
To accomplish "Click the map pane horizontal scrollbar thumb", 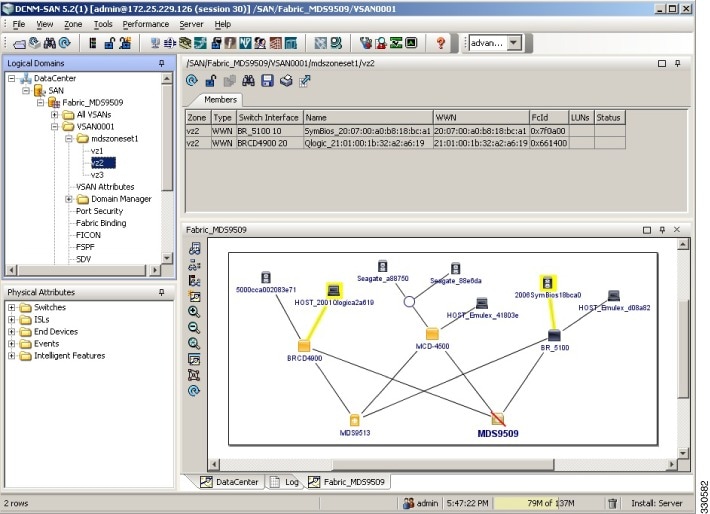I will (x=443, y=464).
